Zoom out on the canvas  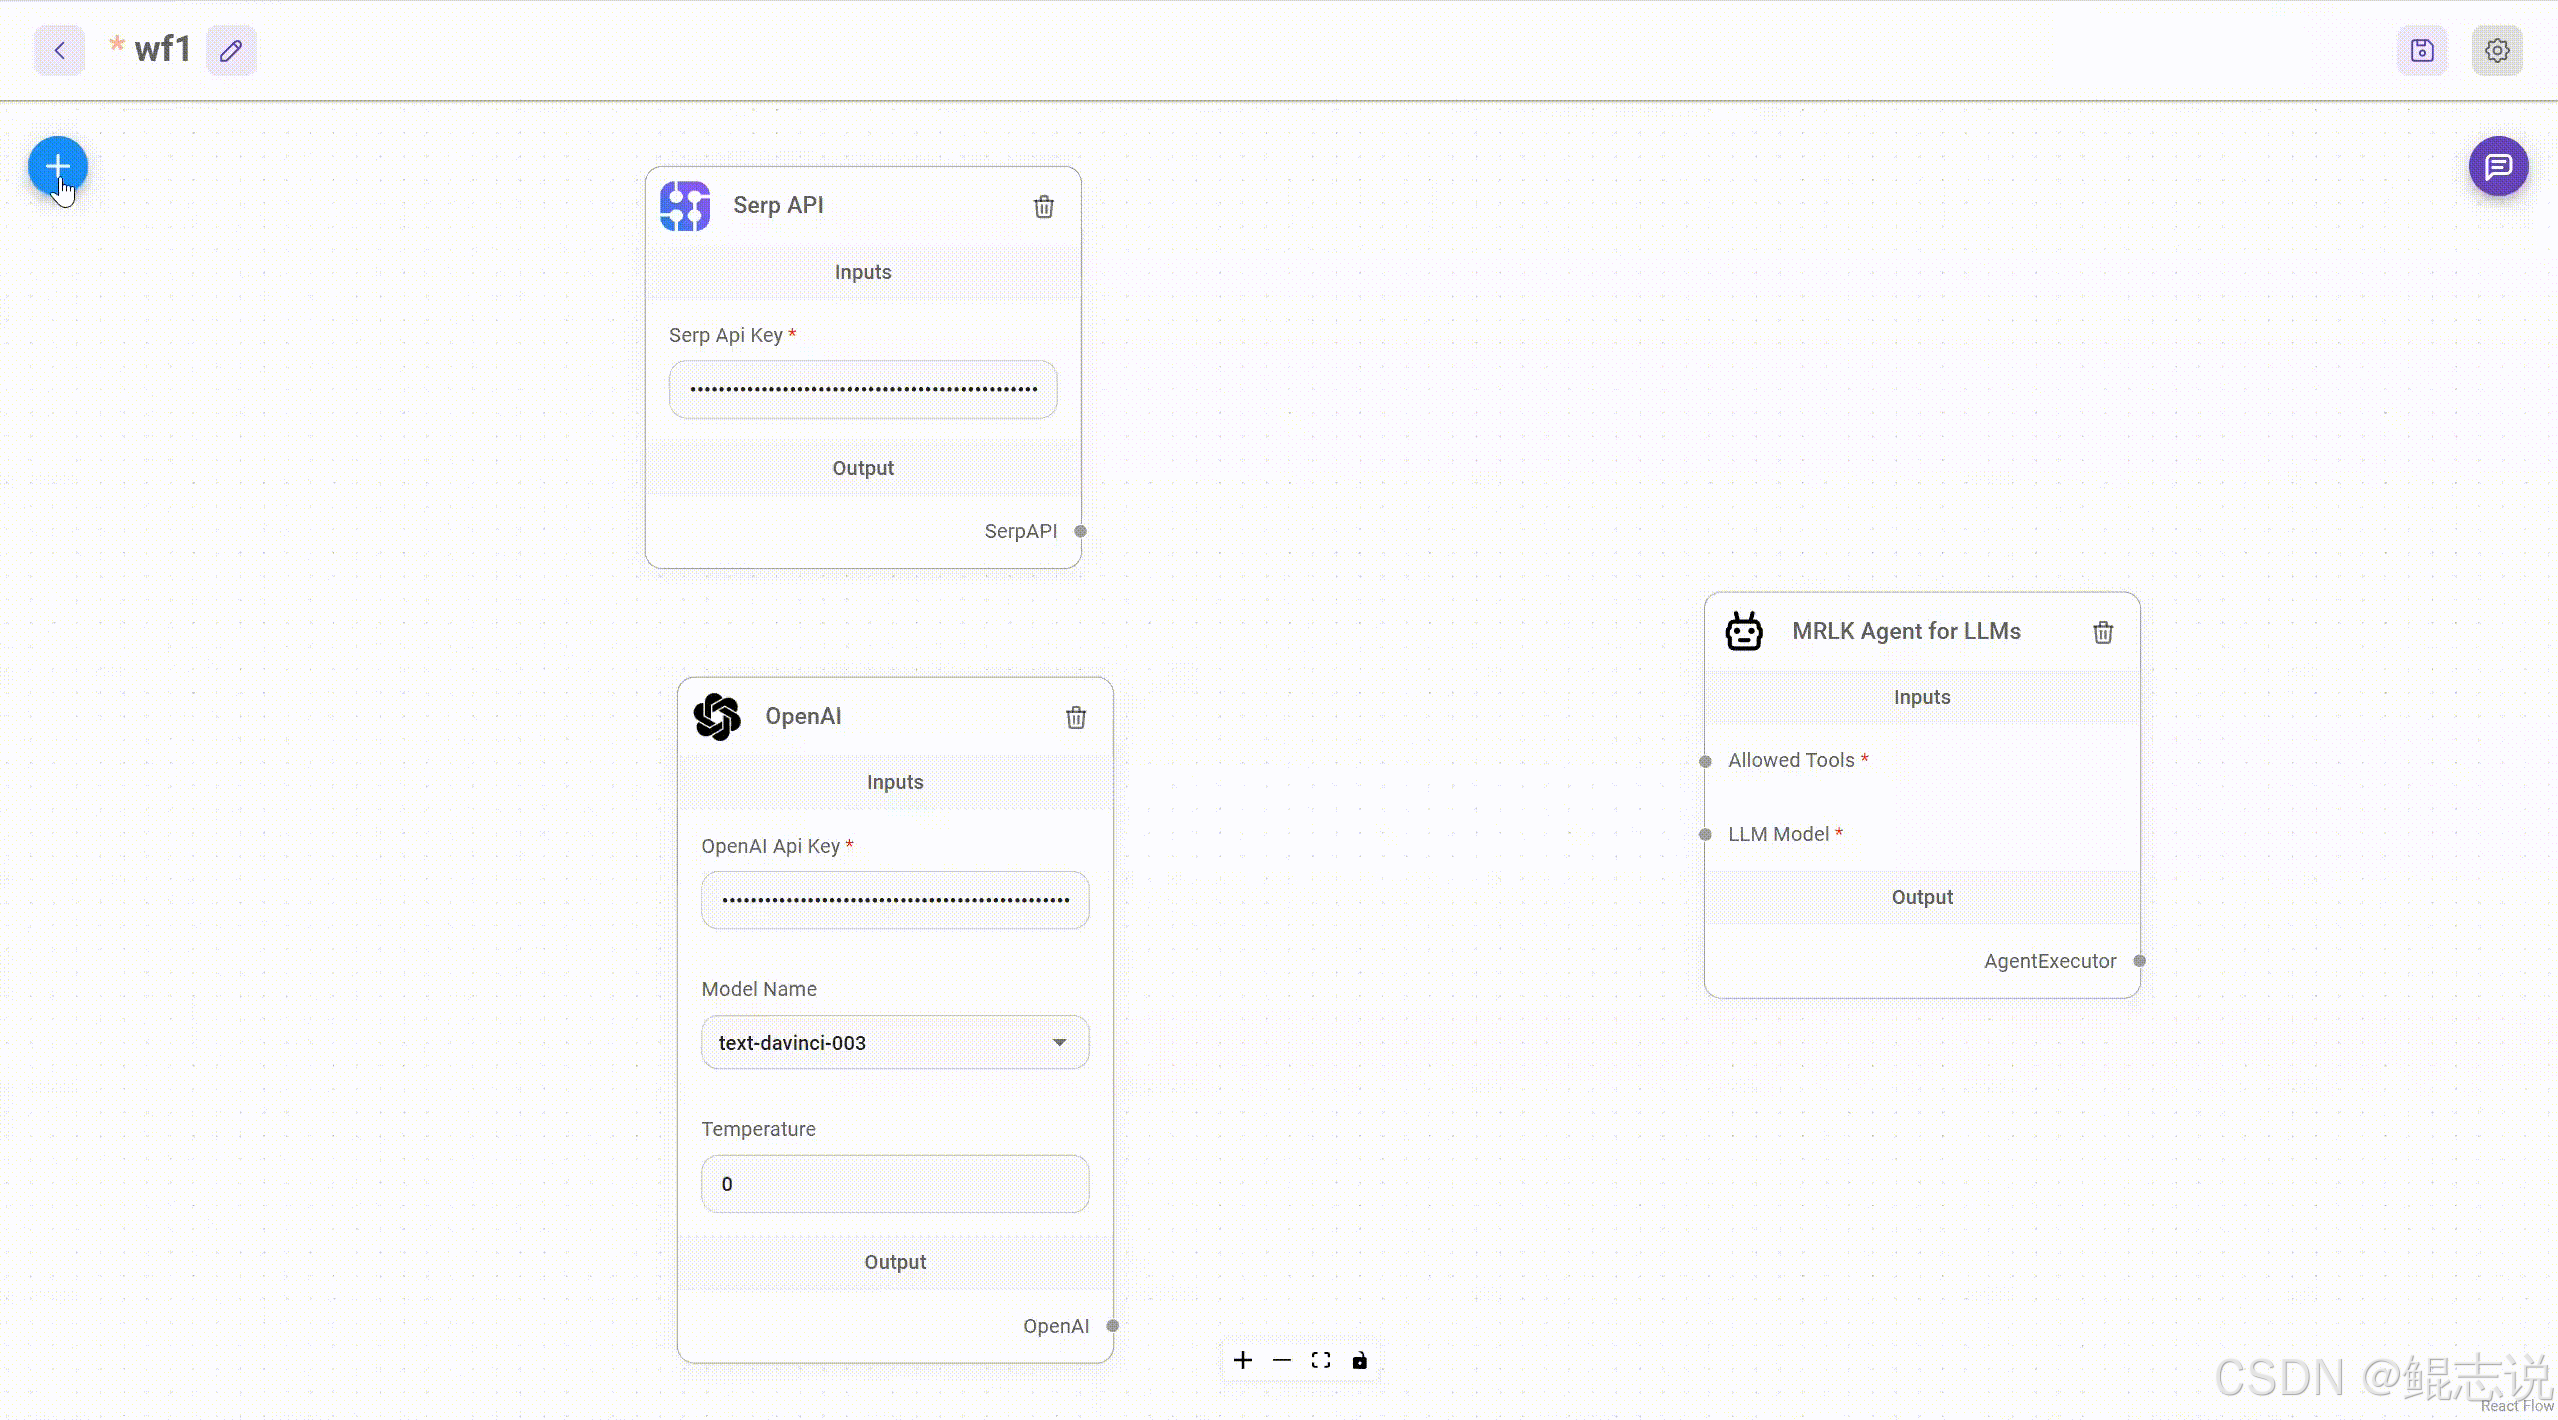click(x=1281, y=1360)
